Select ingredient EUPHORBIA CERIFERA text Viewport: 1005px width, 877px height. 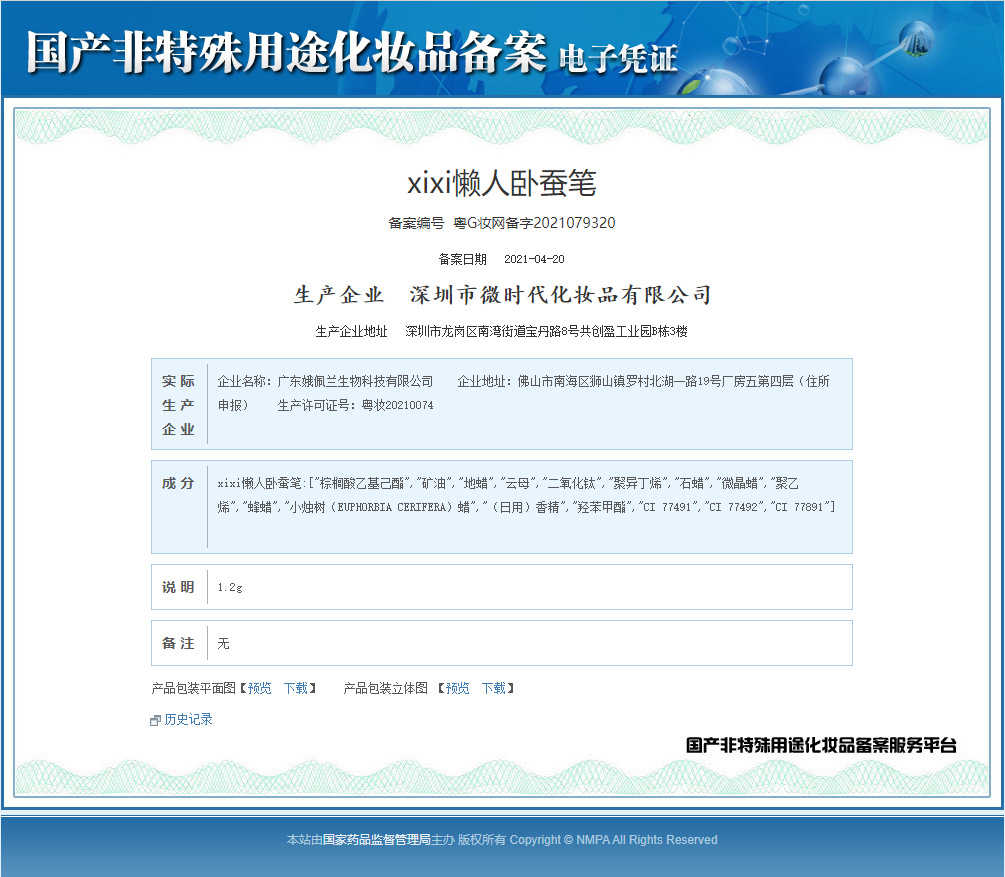click(391, 507)
